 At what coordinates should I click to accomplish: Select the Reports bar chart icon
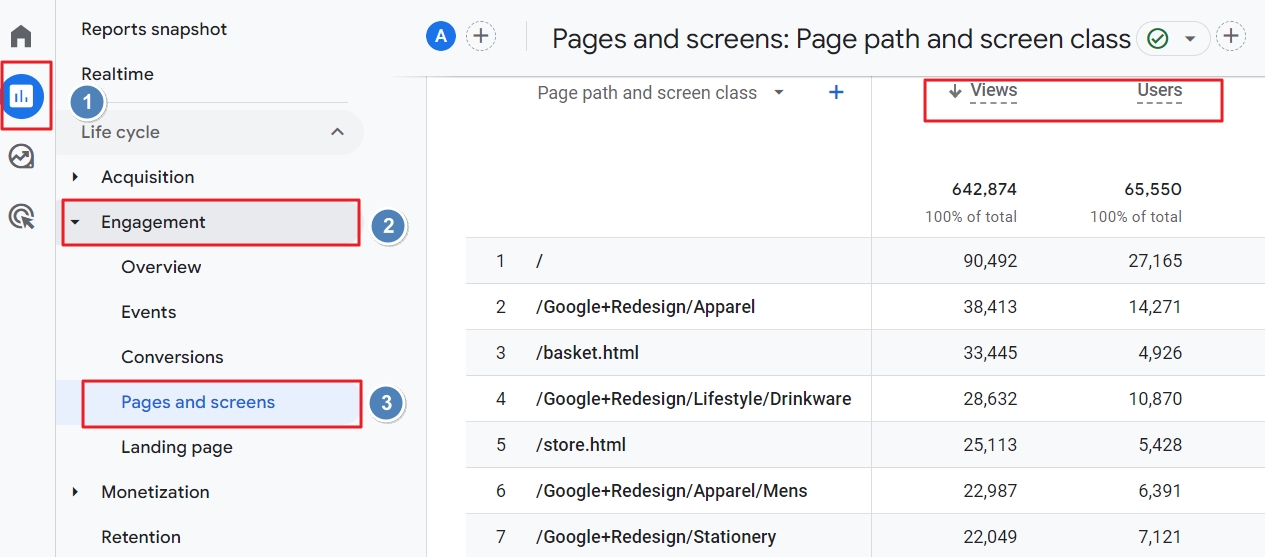click(21, 96)
